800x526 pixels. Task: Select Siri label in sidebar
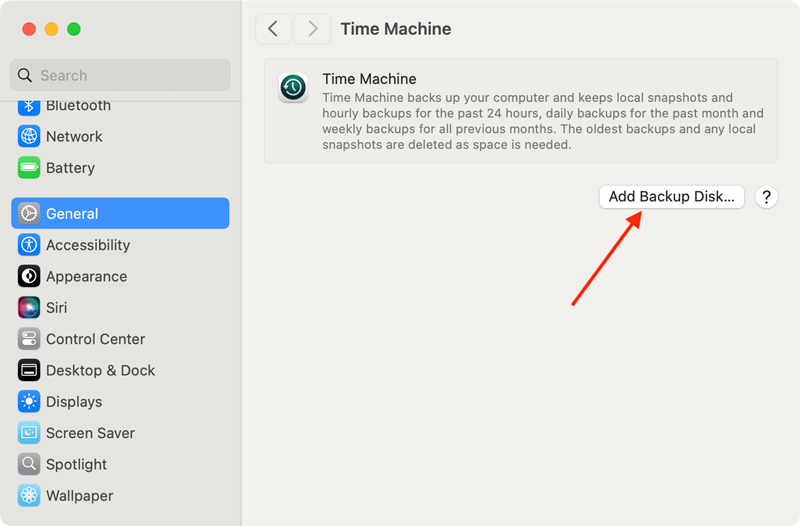click(x=57, y=308)
